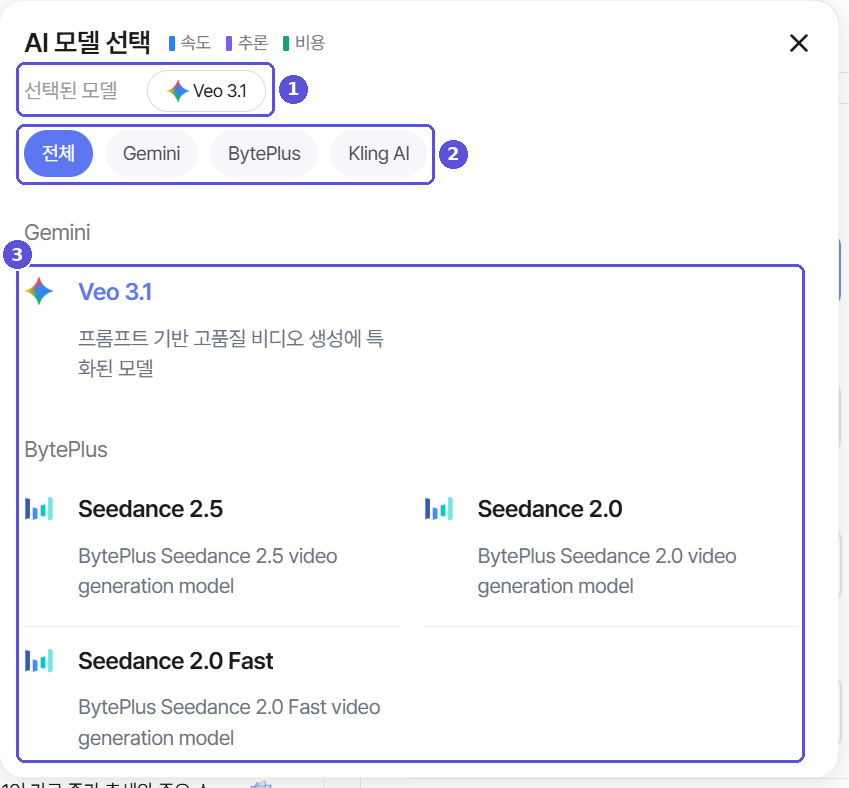Click 'BytePlus Seedance 2.5 video generation model' text
Image resolution: width=849 pixels, height=788 pixels.
pos(208,571)
